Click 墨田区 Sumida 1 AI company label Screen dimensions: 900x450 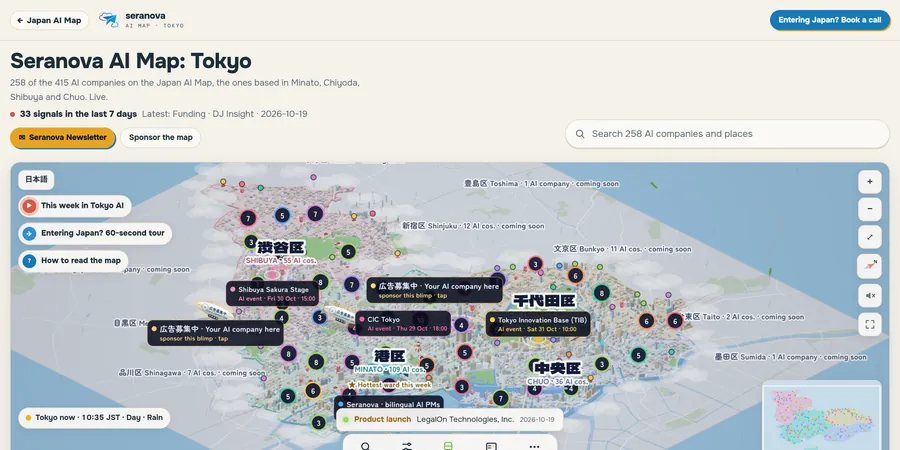pyautogui.click(x=790, y=357)
